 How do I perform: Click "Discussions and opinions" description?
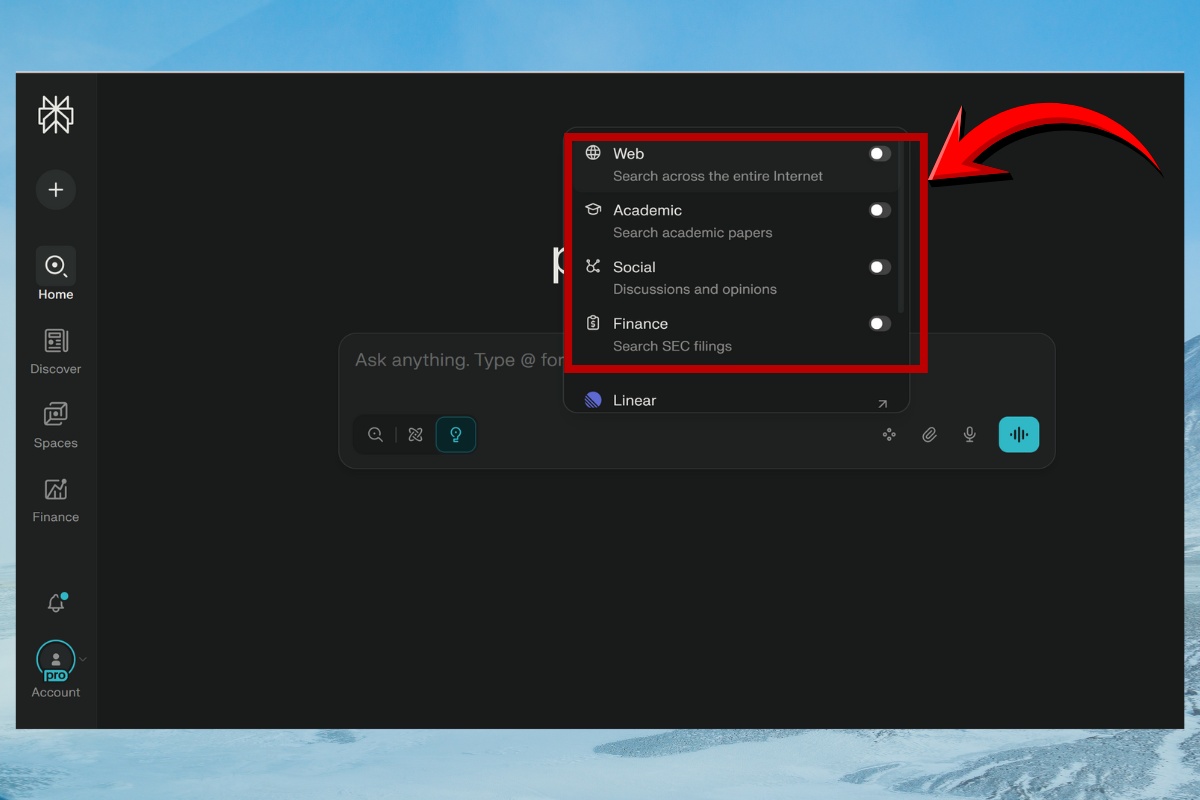[x=695, y=289]
